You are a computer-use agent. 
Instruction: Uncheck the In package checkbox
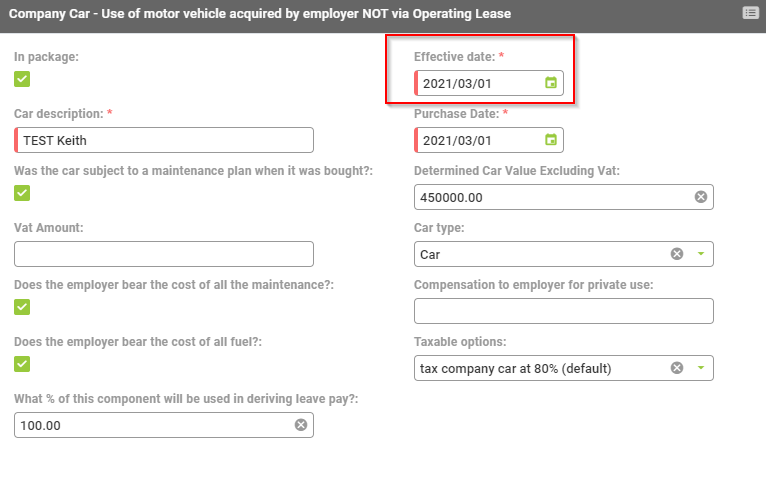pos(22,79)
